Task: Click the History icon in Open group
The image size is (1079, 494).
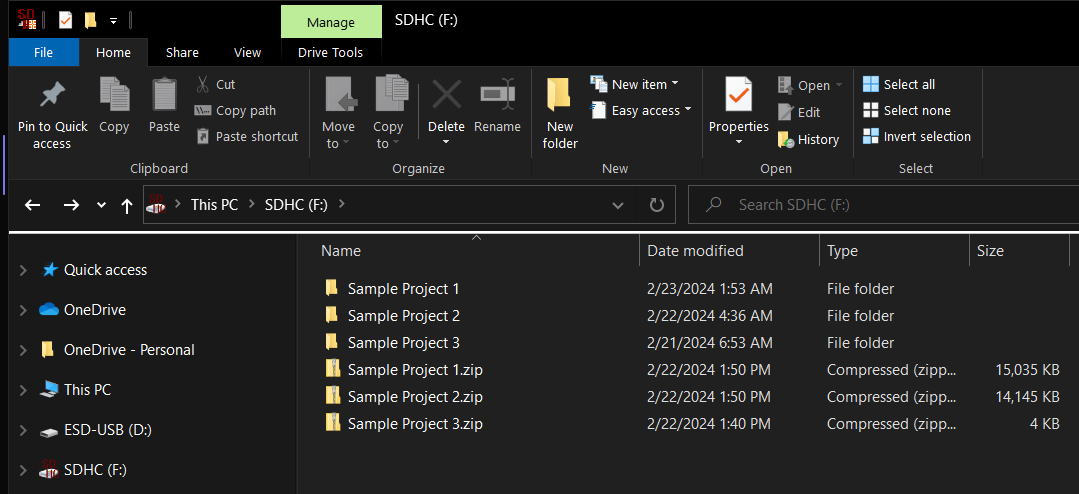Action: pos(786,140)
